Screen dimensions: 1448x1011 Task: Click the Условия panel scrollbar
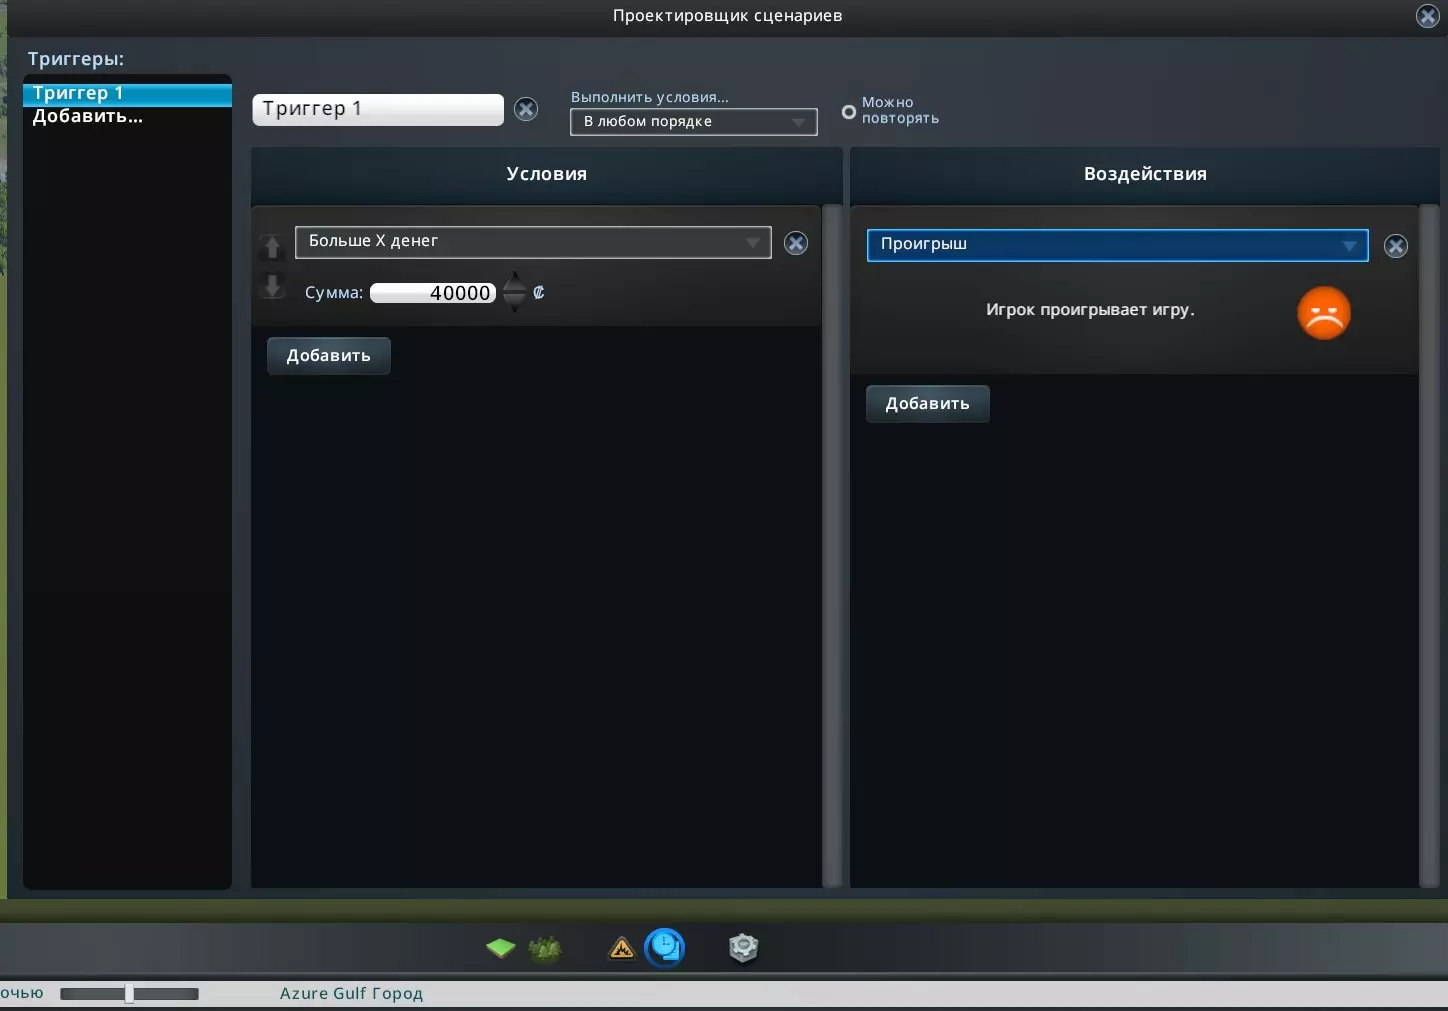coord(832,546)
